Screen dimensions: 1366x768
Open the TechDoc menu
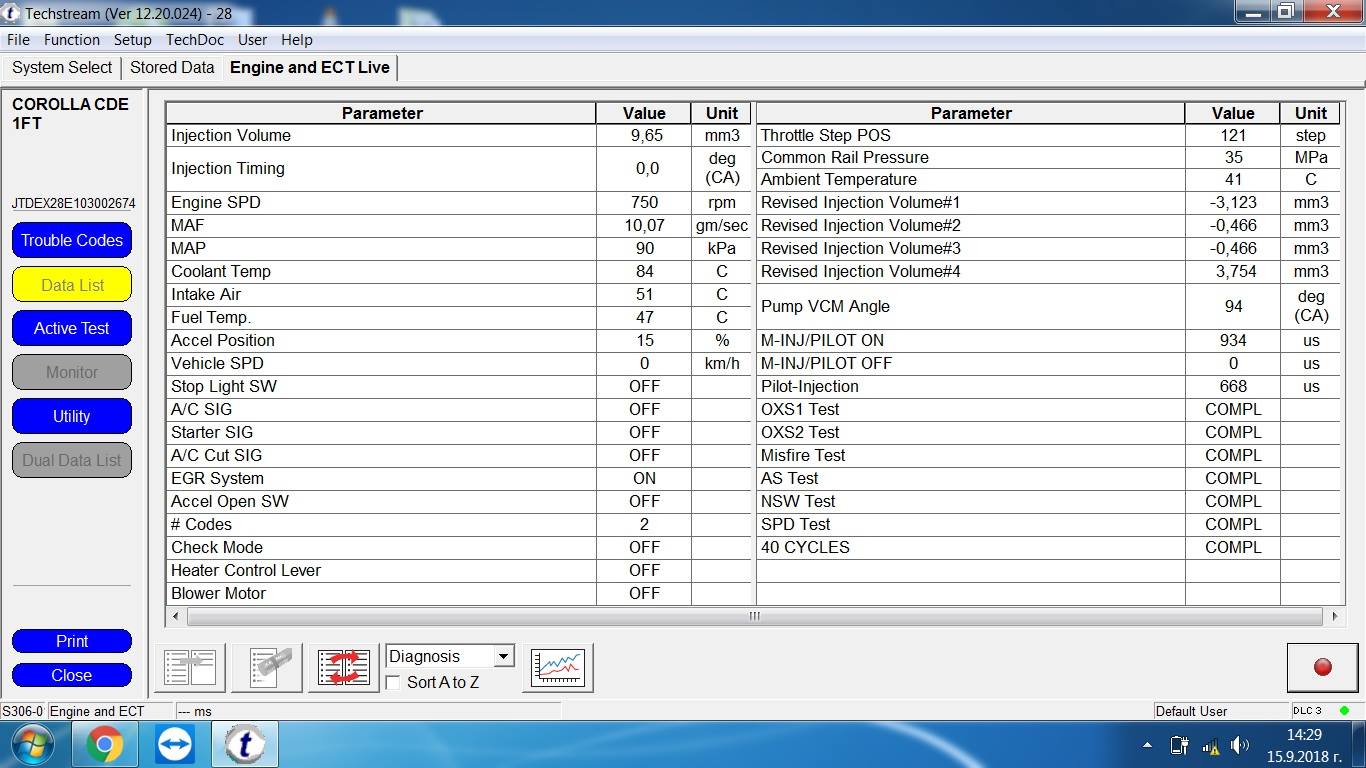pos(194,40)
